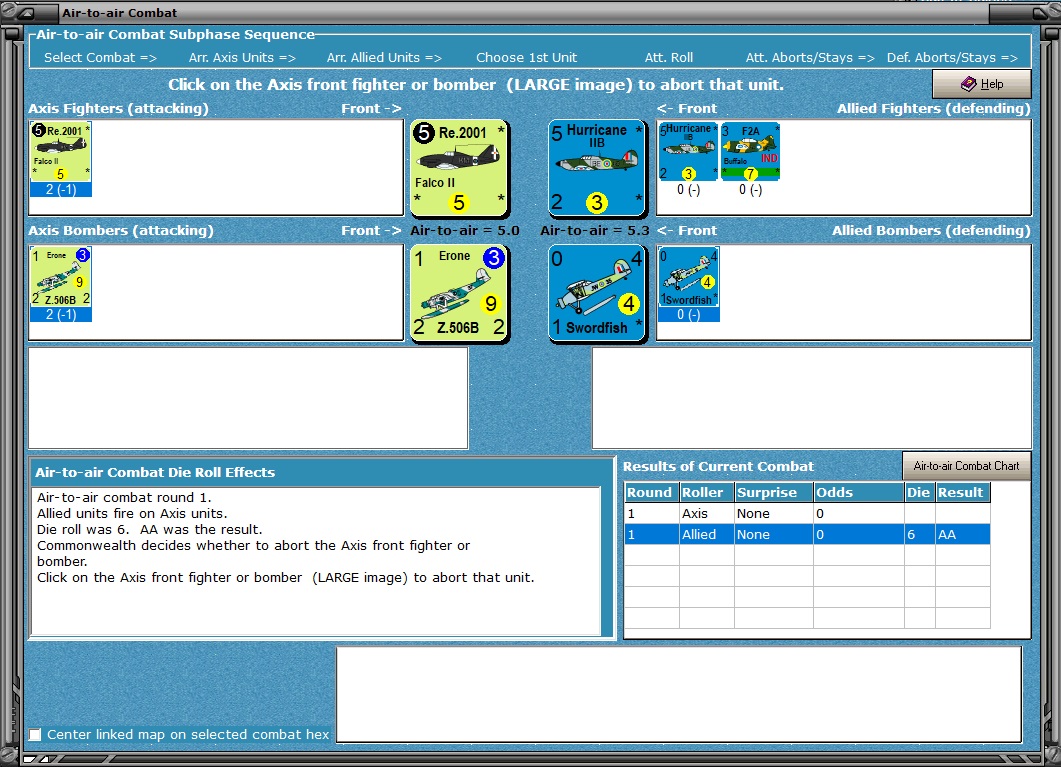The image size is (1061, 767).
Task: Click the Result column header
Action: coord(962,492)
